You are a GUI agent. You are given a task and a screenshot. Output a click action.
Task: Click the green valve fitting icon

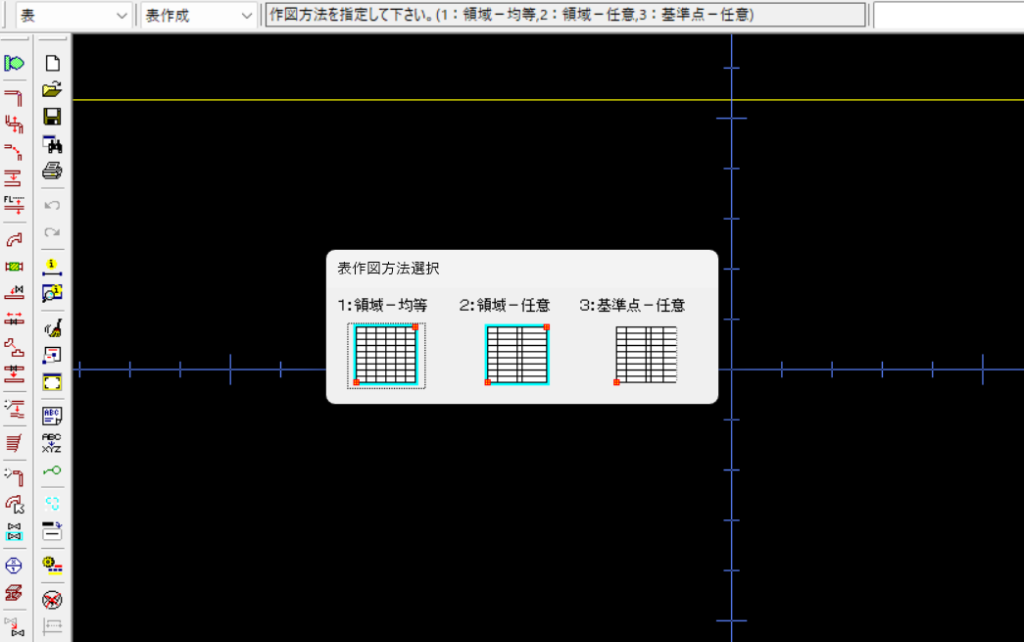pos(15,267)
